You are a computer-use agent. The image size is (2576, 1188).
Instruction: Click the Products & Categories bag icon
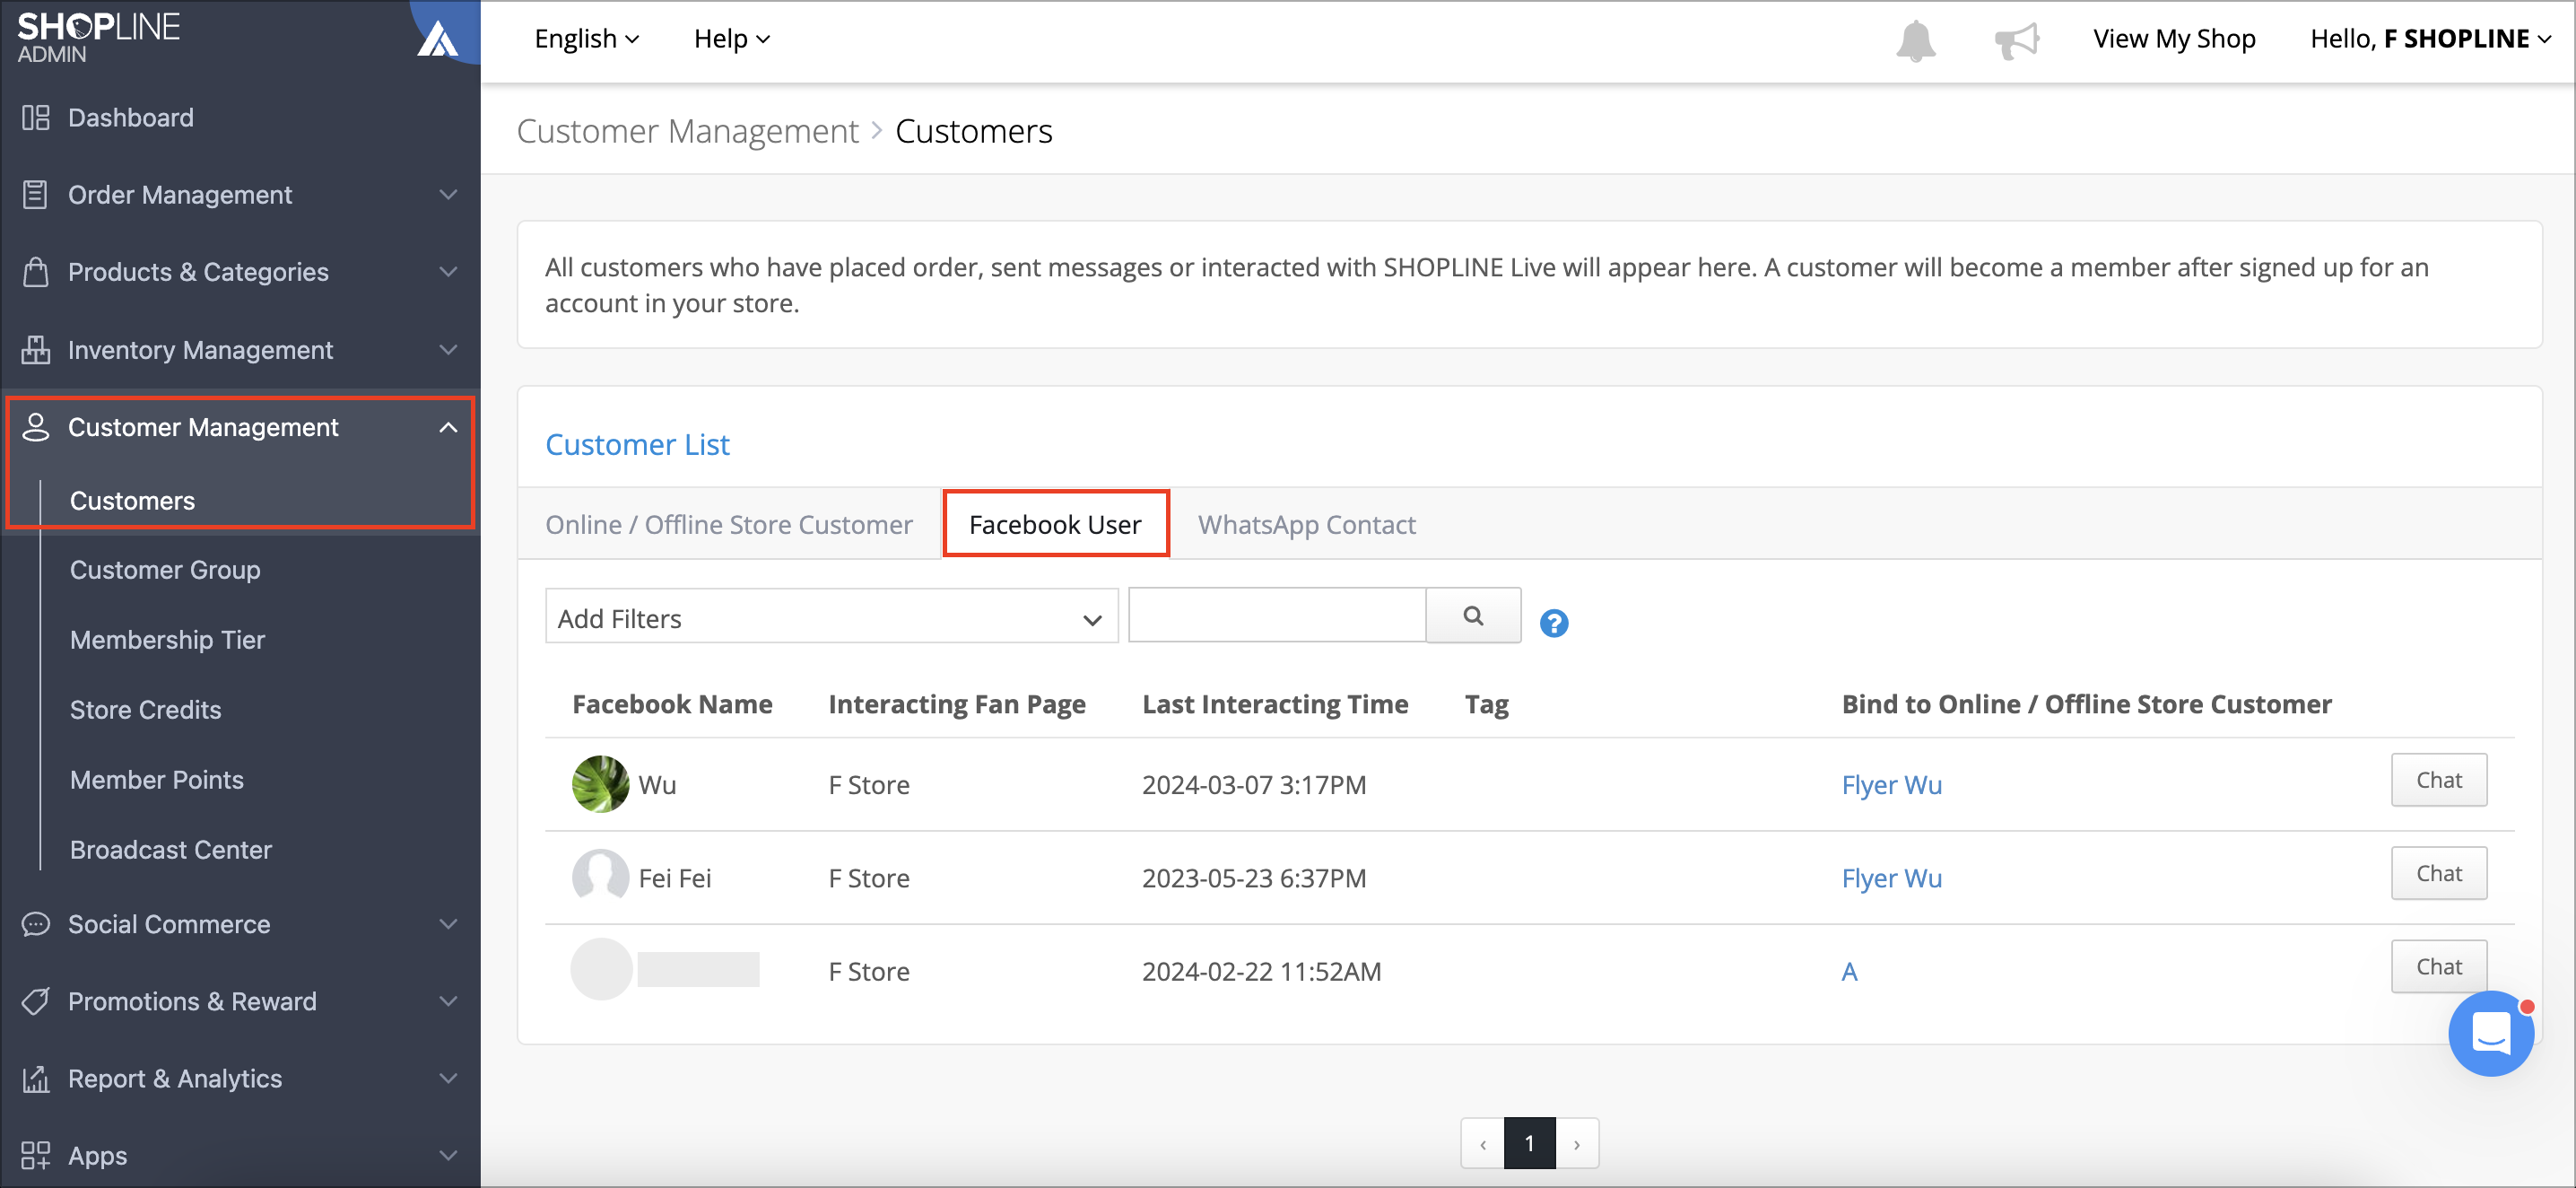[36, 272]
